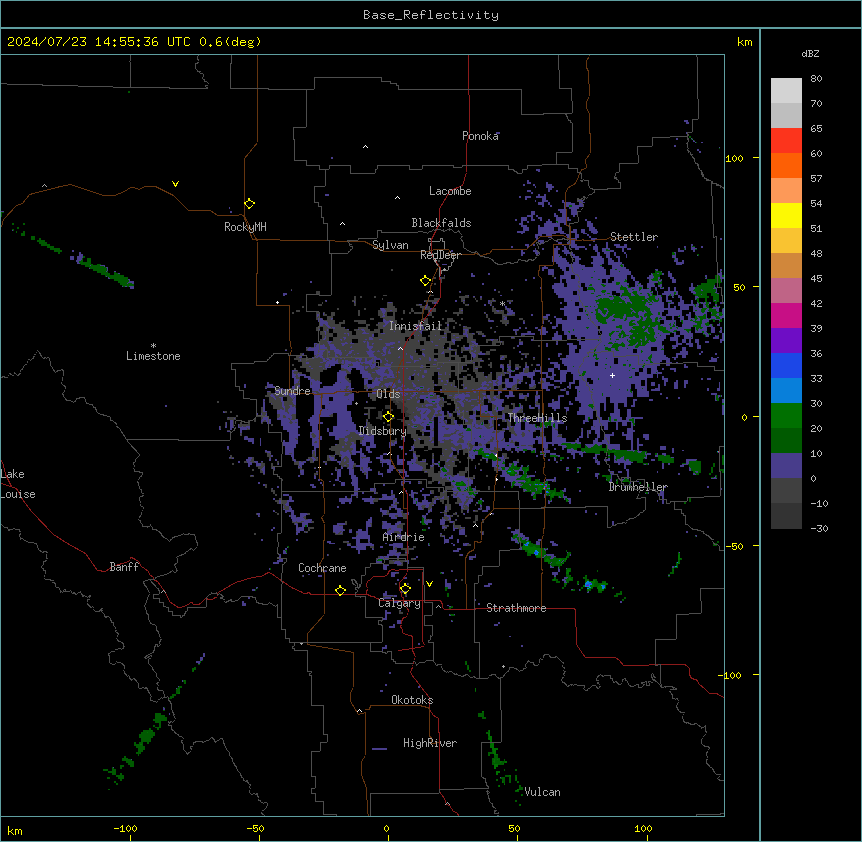
Task: Click the yellow diamond marker just above Calgary label
Action: (x=405, y=589)
